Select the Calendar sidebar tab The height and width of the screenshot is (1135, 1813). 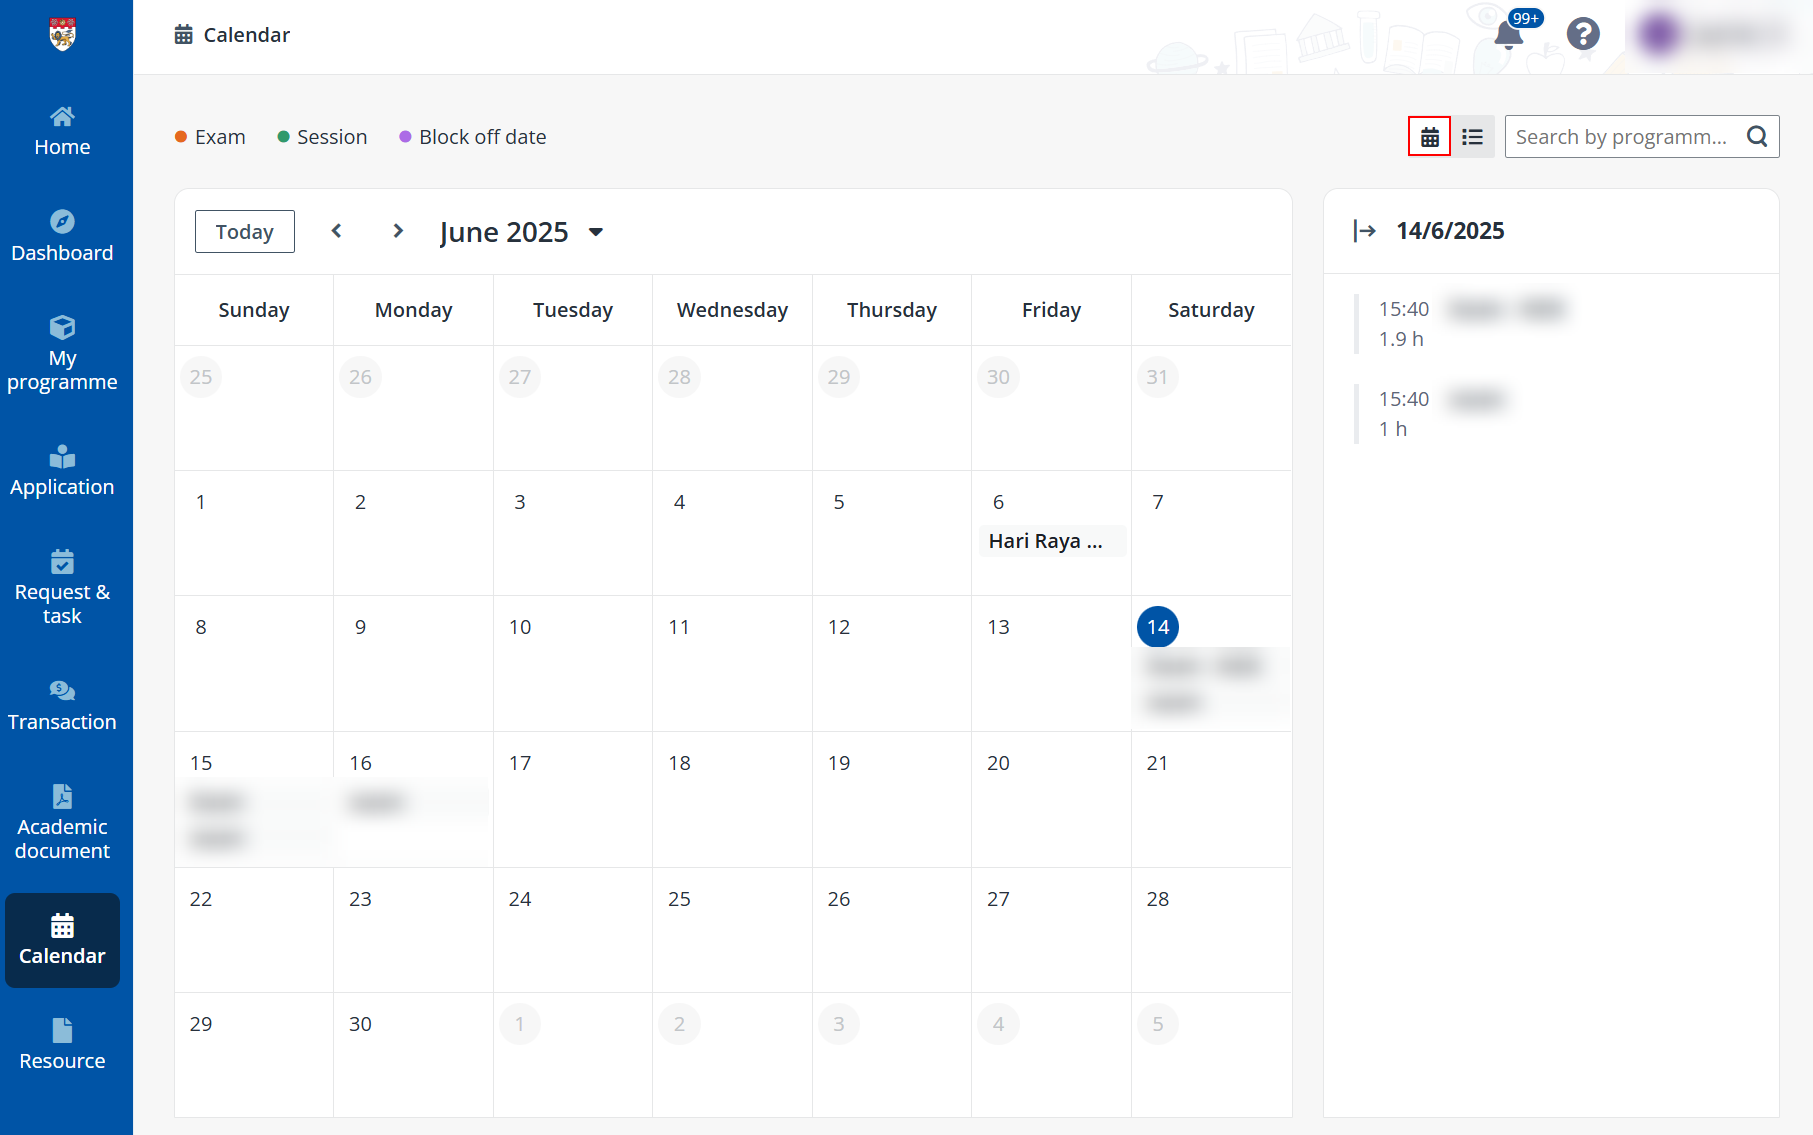[x=62, y=940]
